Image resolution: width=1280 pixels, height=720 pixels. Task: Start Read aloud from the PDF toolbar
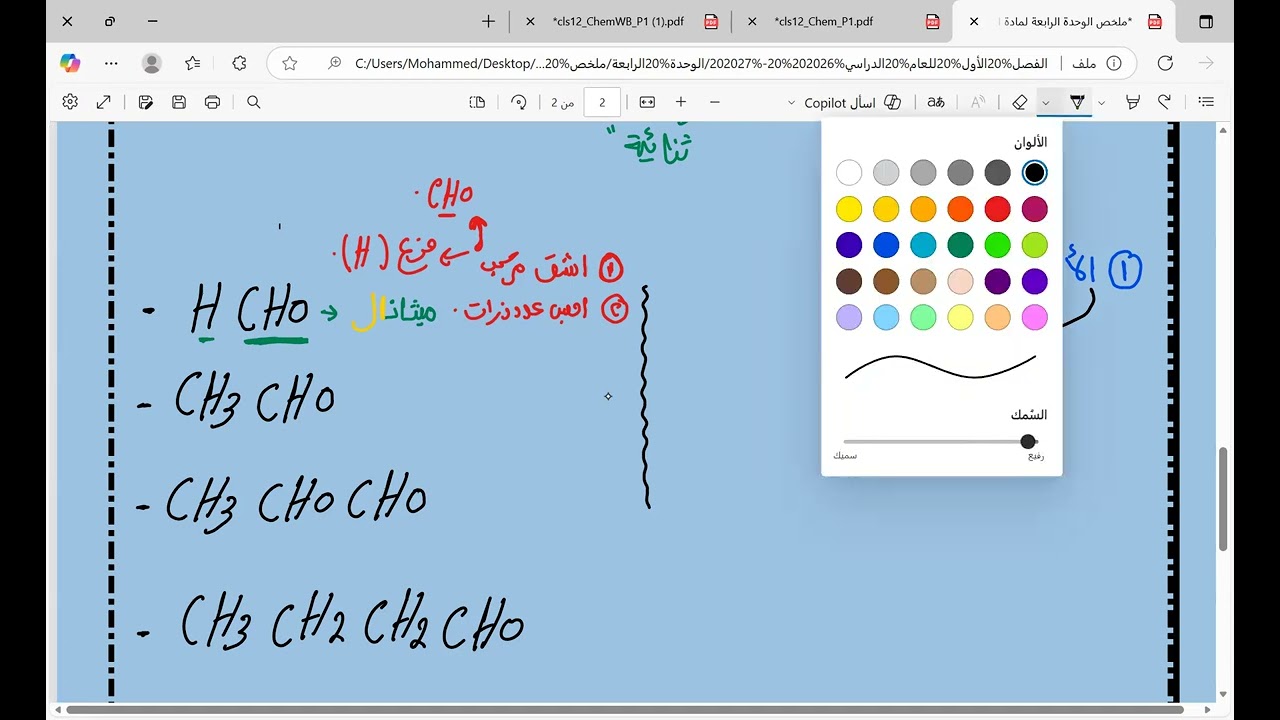point(978,102)
